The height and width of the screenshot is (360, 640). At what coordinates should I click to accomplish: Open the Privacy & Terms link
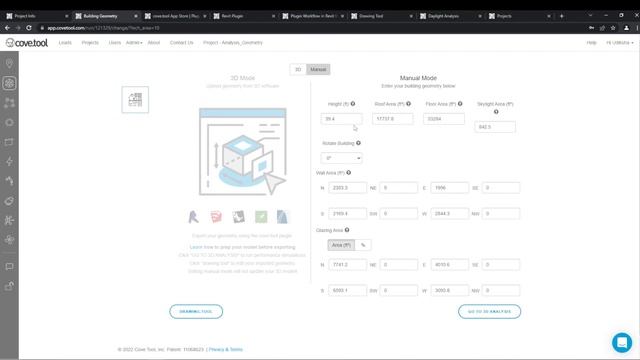226,349
